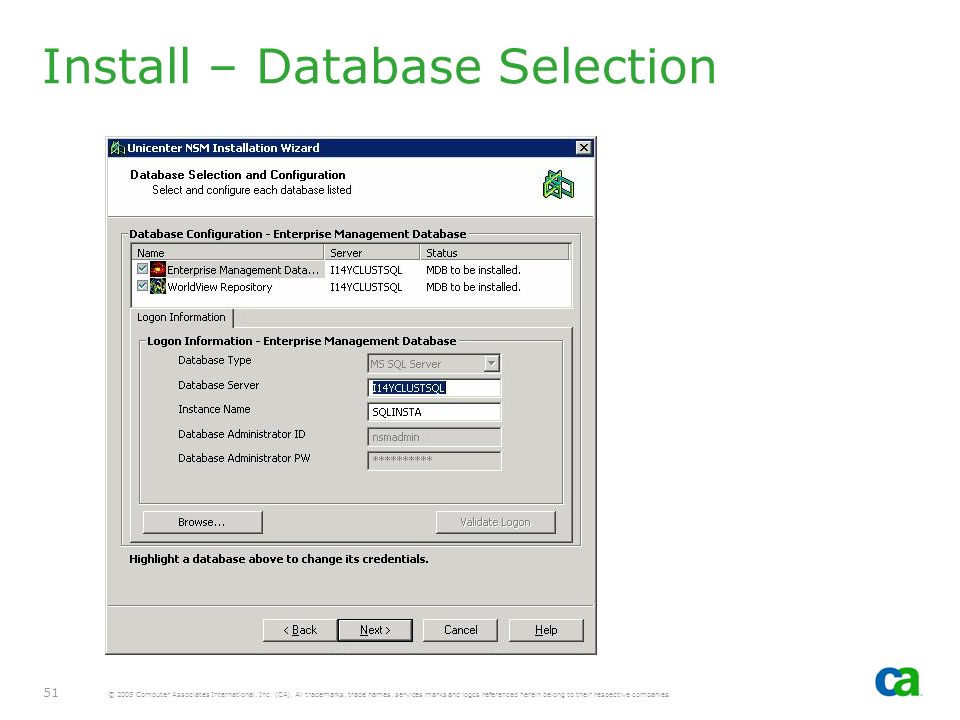Click the Enterprise Management Database row icon
Viewport: 960px width, 720px height.
(158, 269)
